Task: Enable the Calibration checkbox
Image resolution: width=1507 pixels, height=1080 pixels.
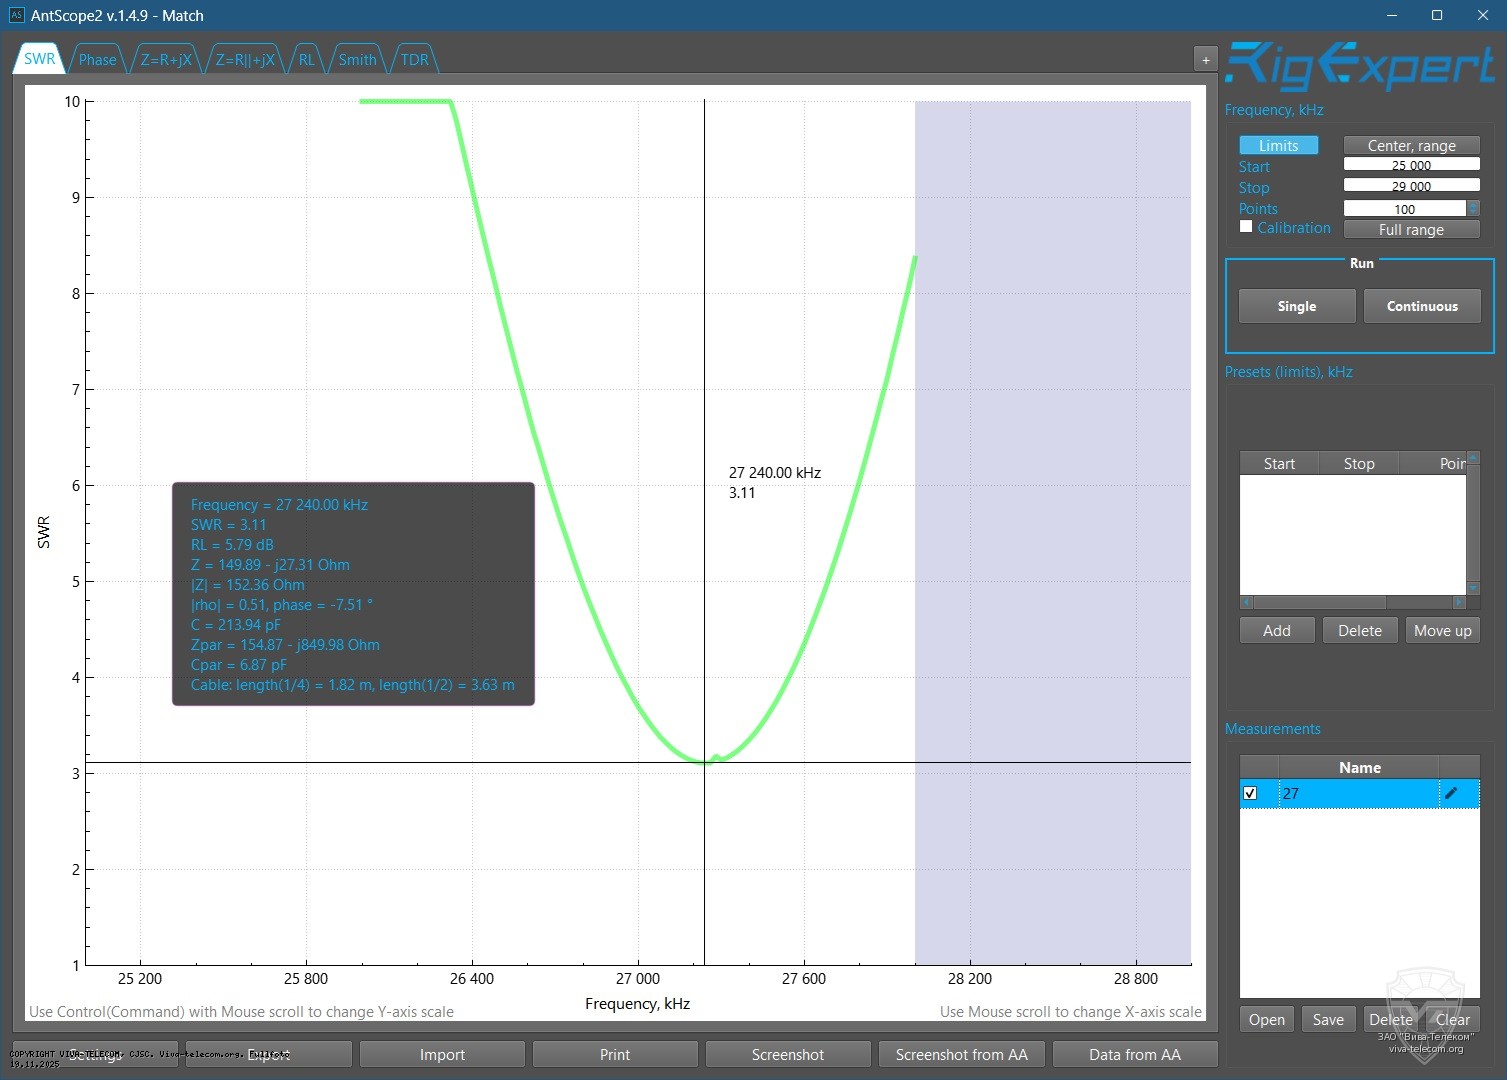Action: point(1246,226)
